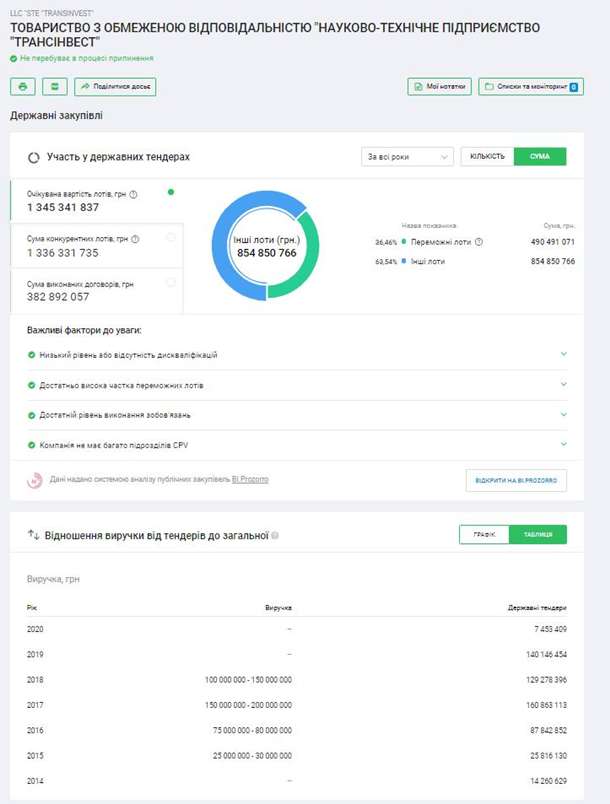Select the Сума конкурентних лотів radio option
Image resolution: width=610 pixels, height=804 pixels.
[171, 237]
